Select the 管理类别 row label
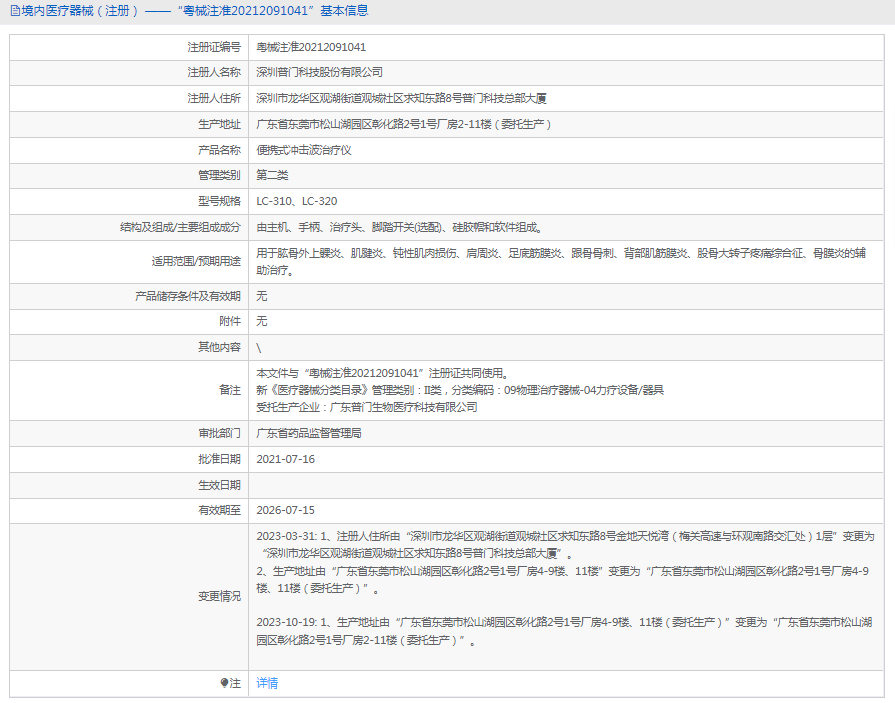The height and width of the screenshot is (703, 895). tap(219, 175)
